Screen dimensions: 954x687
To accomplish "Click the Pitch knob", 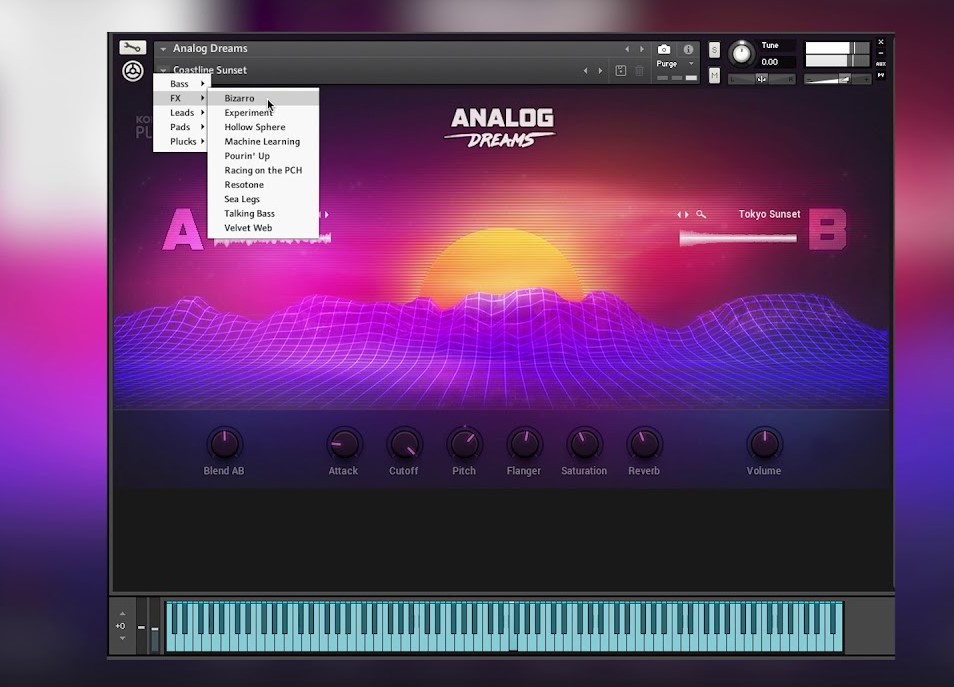I will (x=464, y=444).
